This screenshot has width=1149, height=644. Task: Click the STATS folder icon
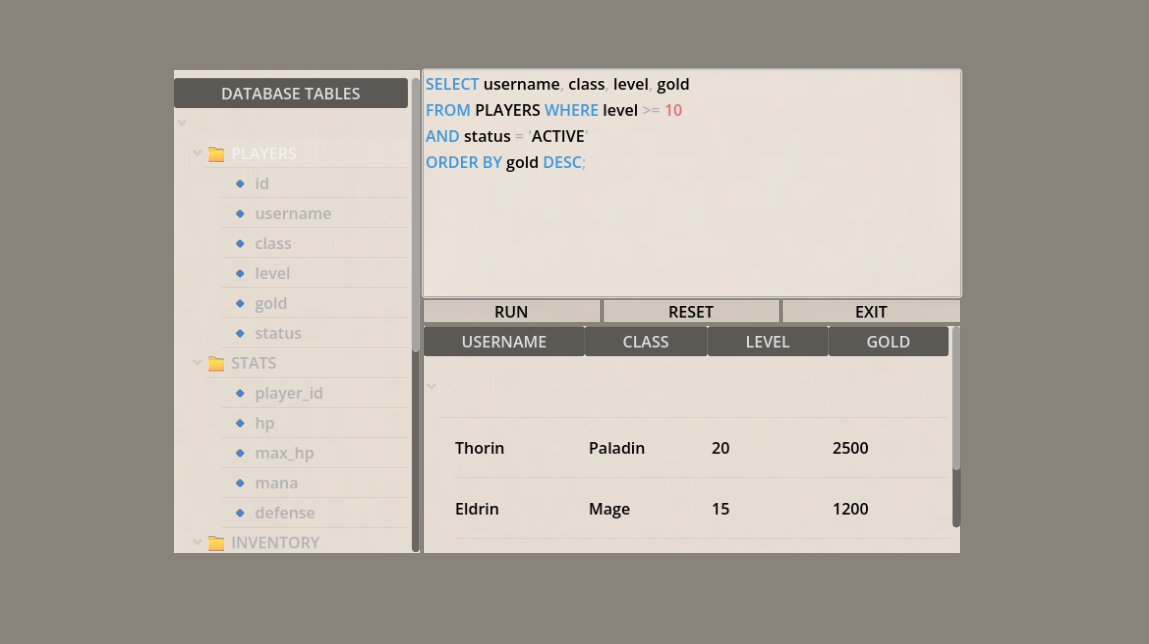[216, 363]
